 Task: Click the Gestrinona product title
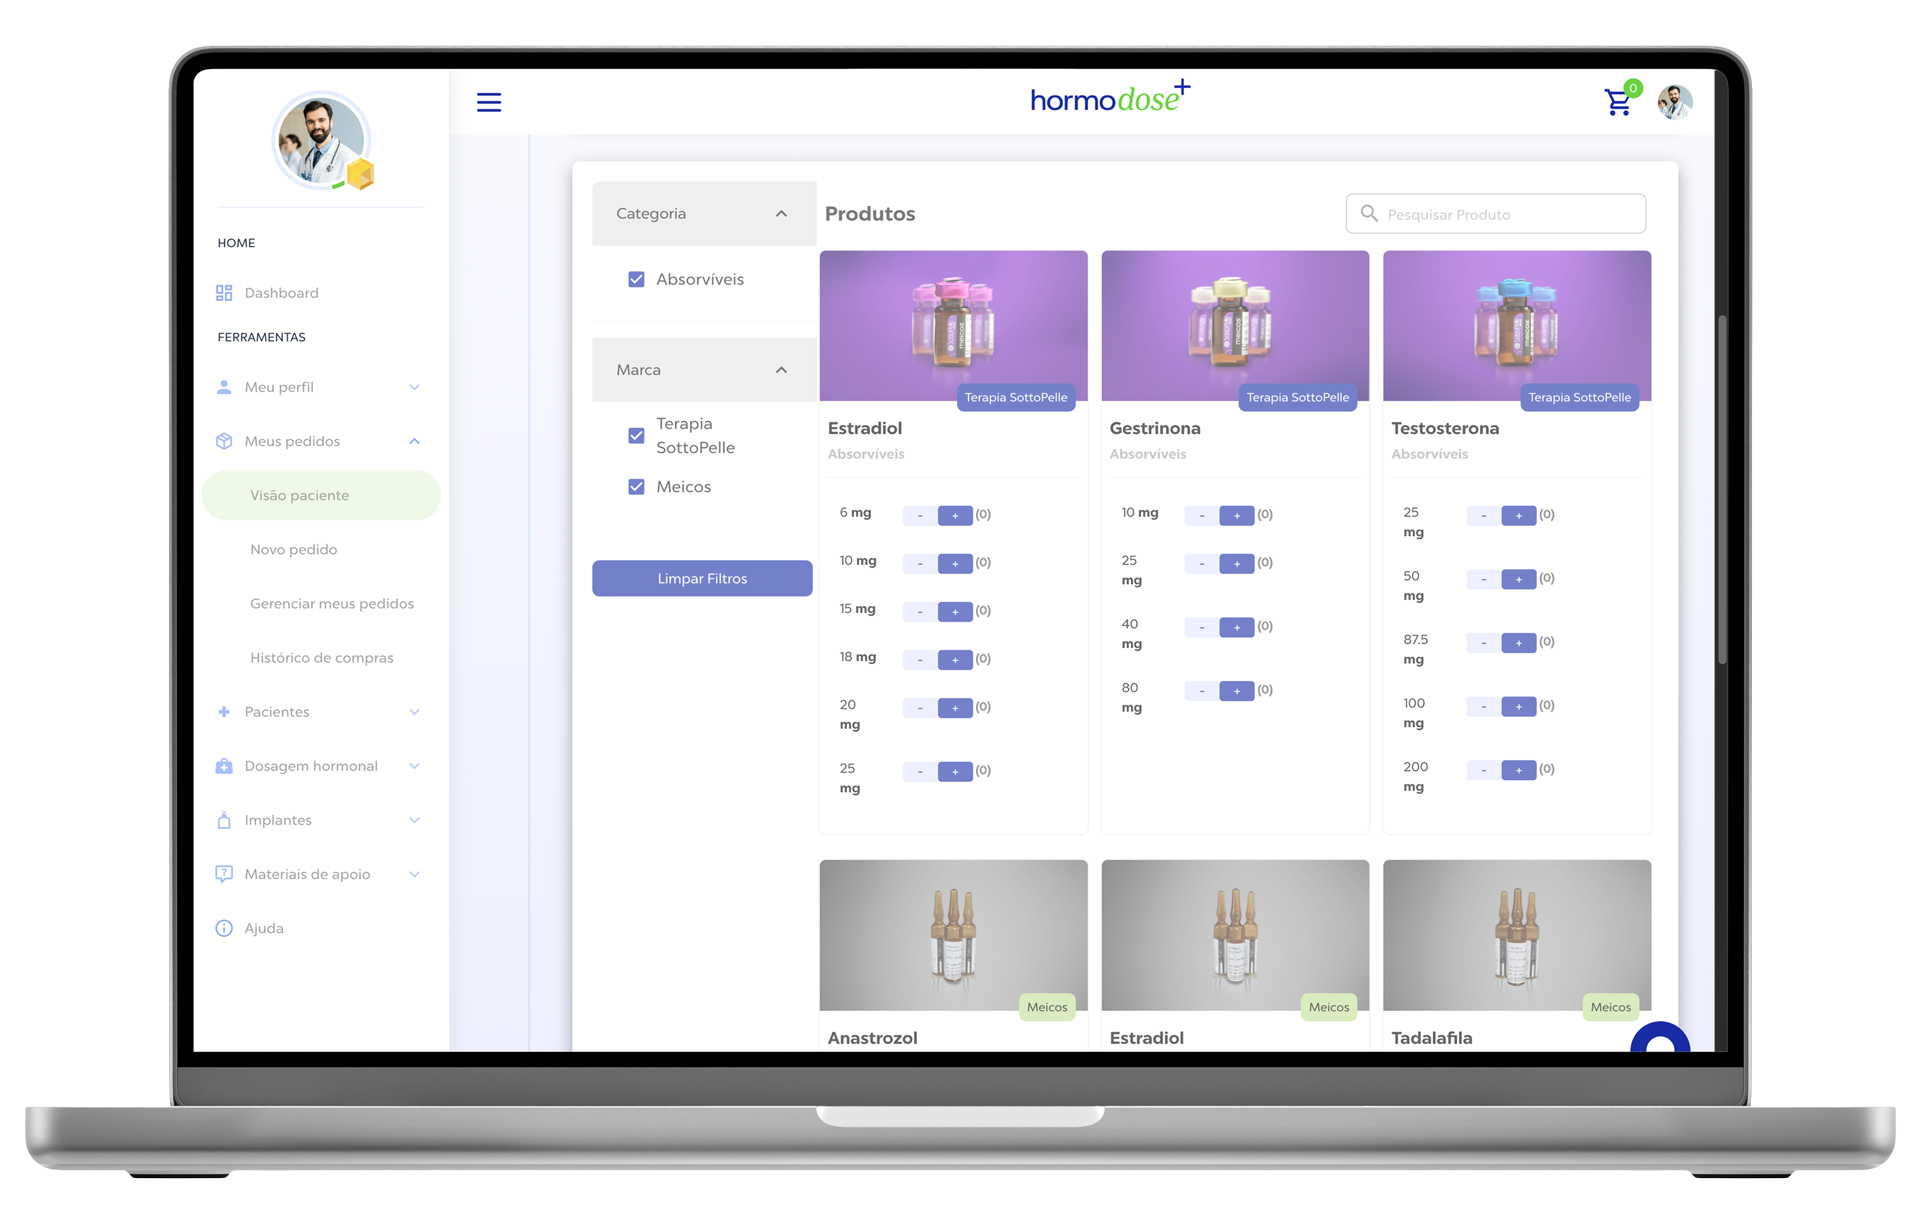[x=1155, y=428]
